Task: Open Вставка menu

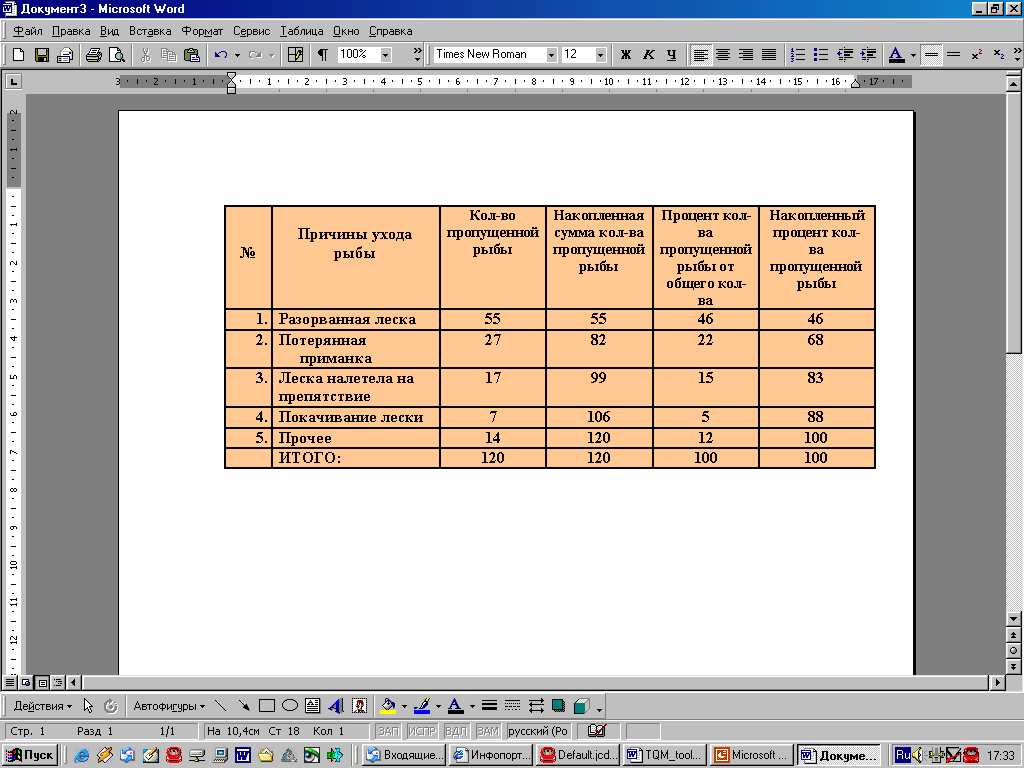Action: [150, 31]
